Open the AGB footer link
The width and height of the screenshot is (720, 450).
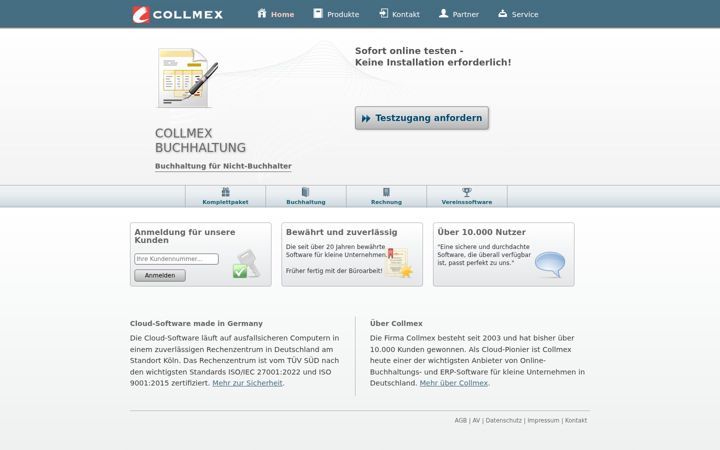pos(461,420)
